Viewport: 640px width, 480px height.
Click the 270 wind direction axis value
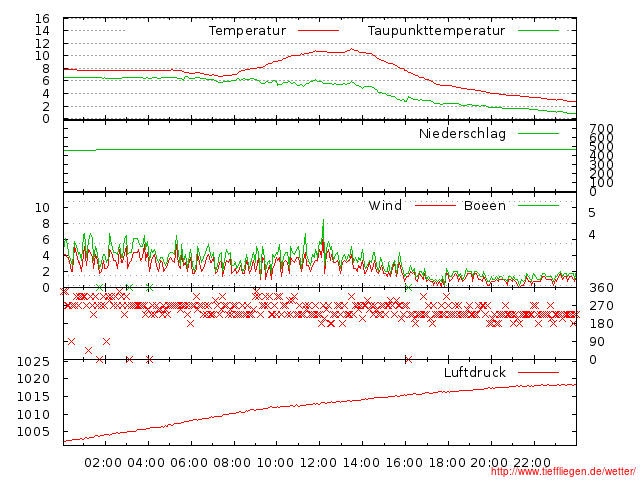pyautogui.click(x=602, y=306)
